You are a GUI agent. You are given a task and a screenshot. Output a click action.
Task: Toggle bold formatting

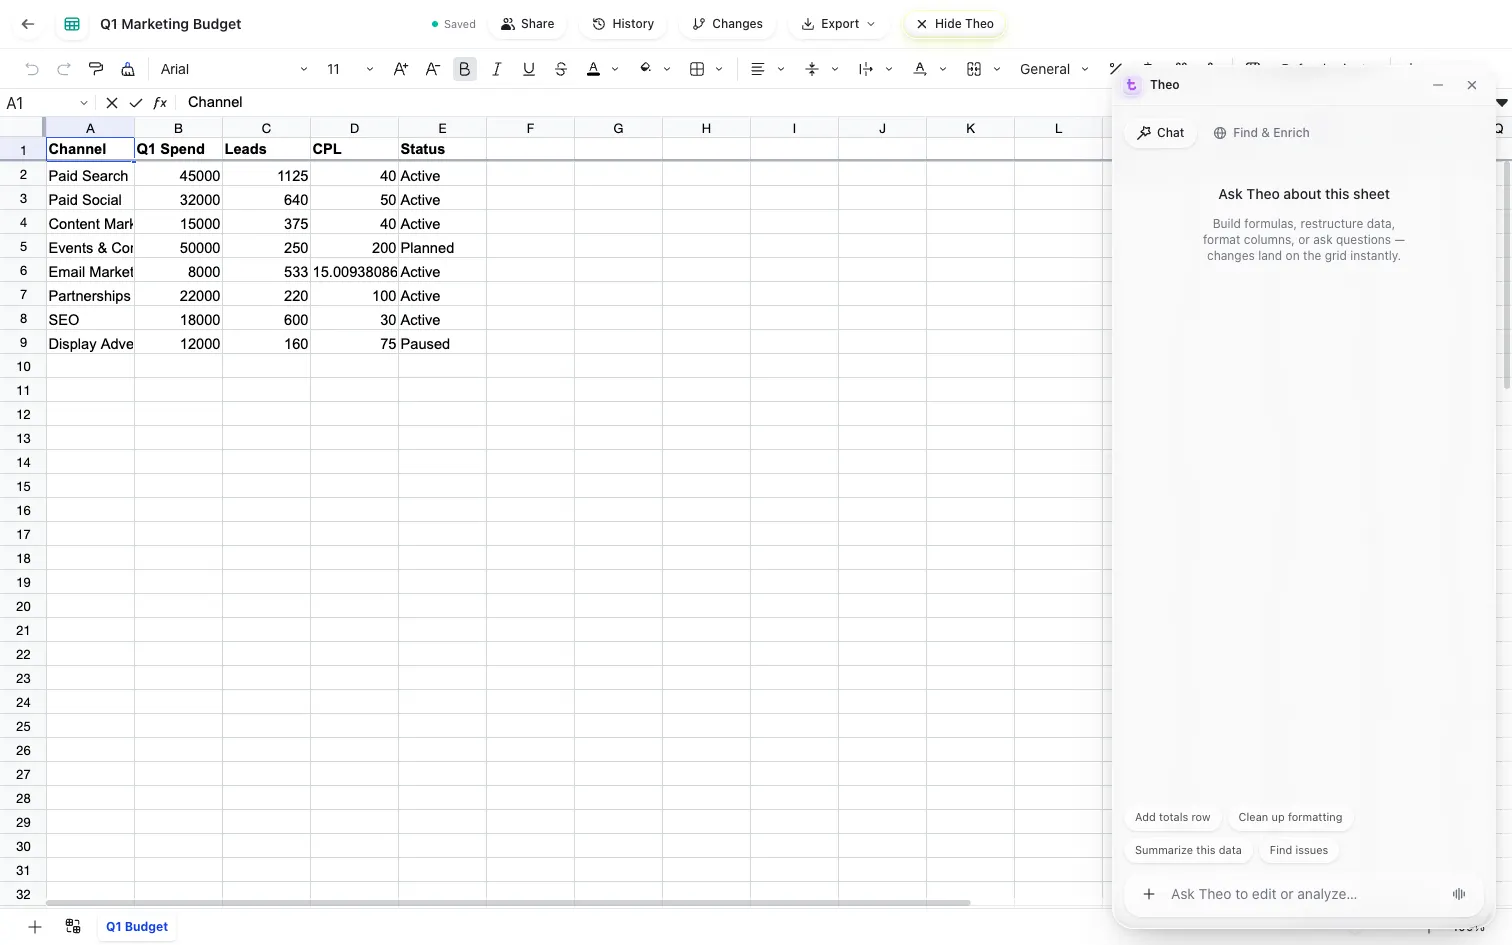[465, 69]
